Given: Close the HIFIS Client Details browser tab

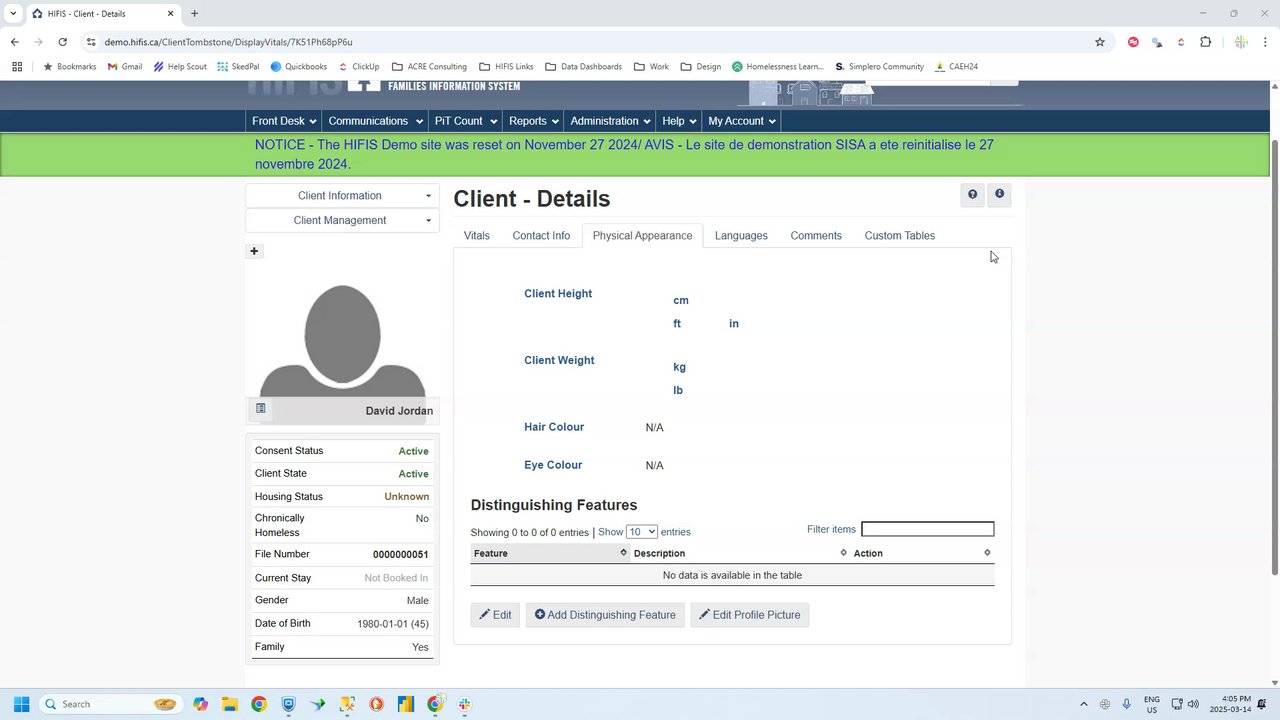Looking at the screenshot, I should (x=170, y=14).
